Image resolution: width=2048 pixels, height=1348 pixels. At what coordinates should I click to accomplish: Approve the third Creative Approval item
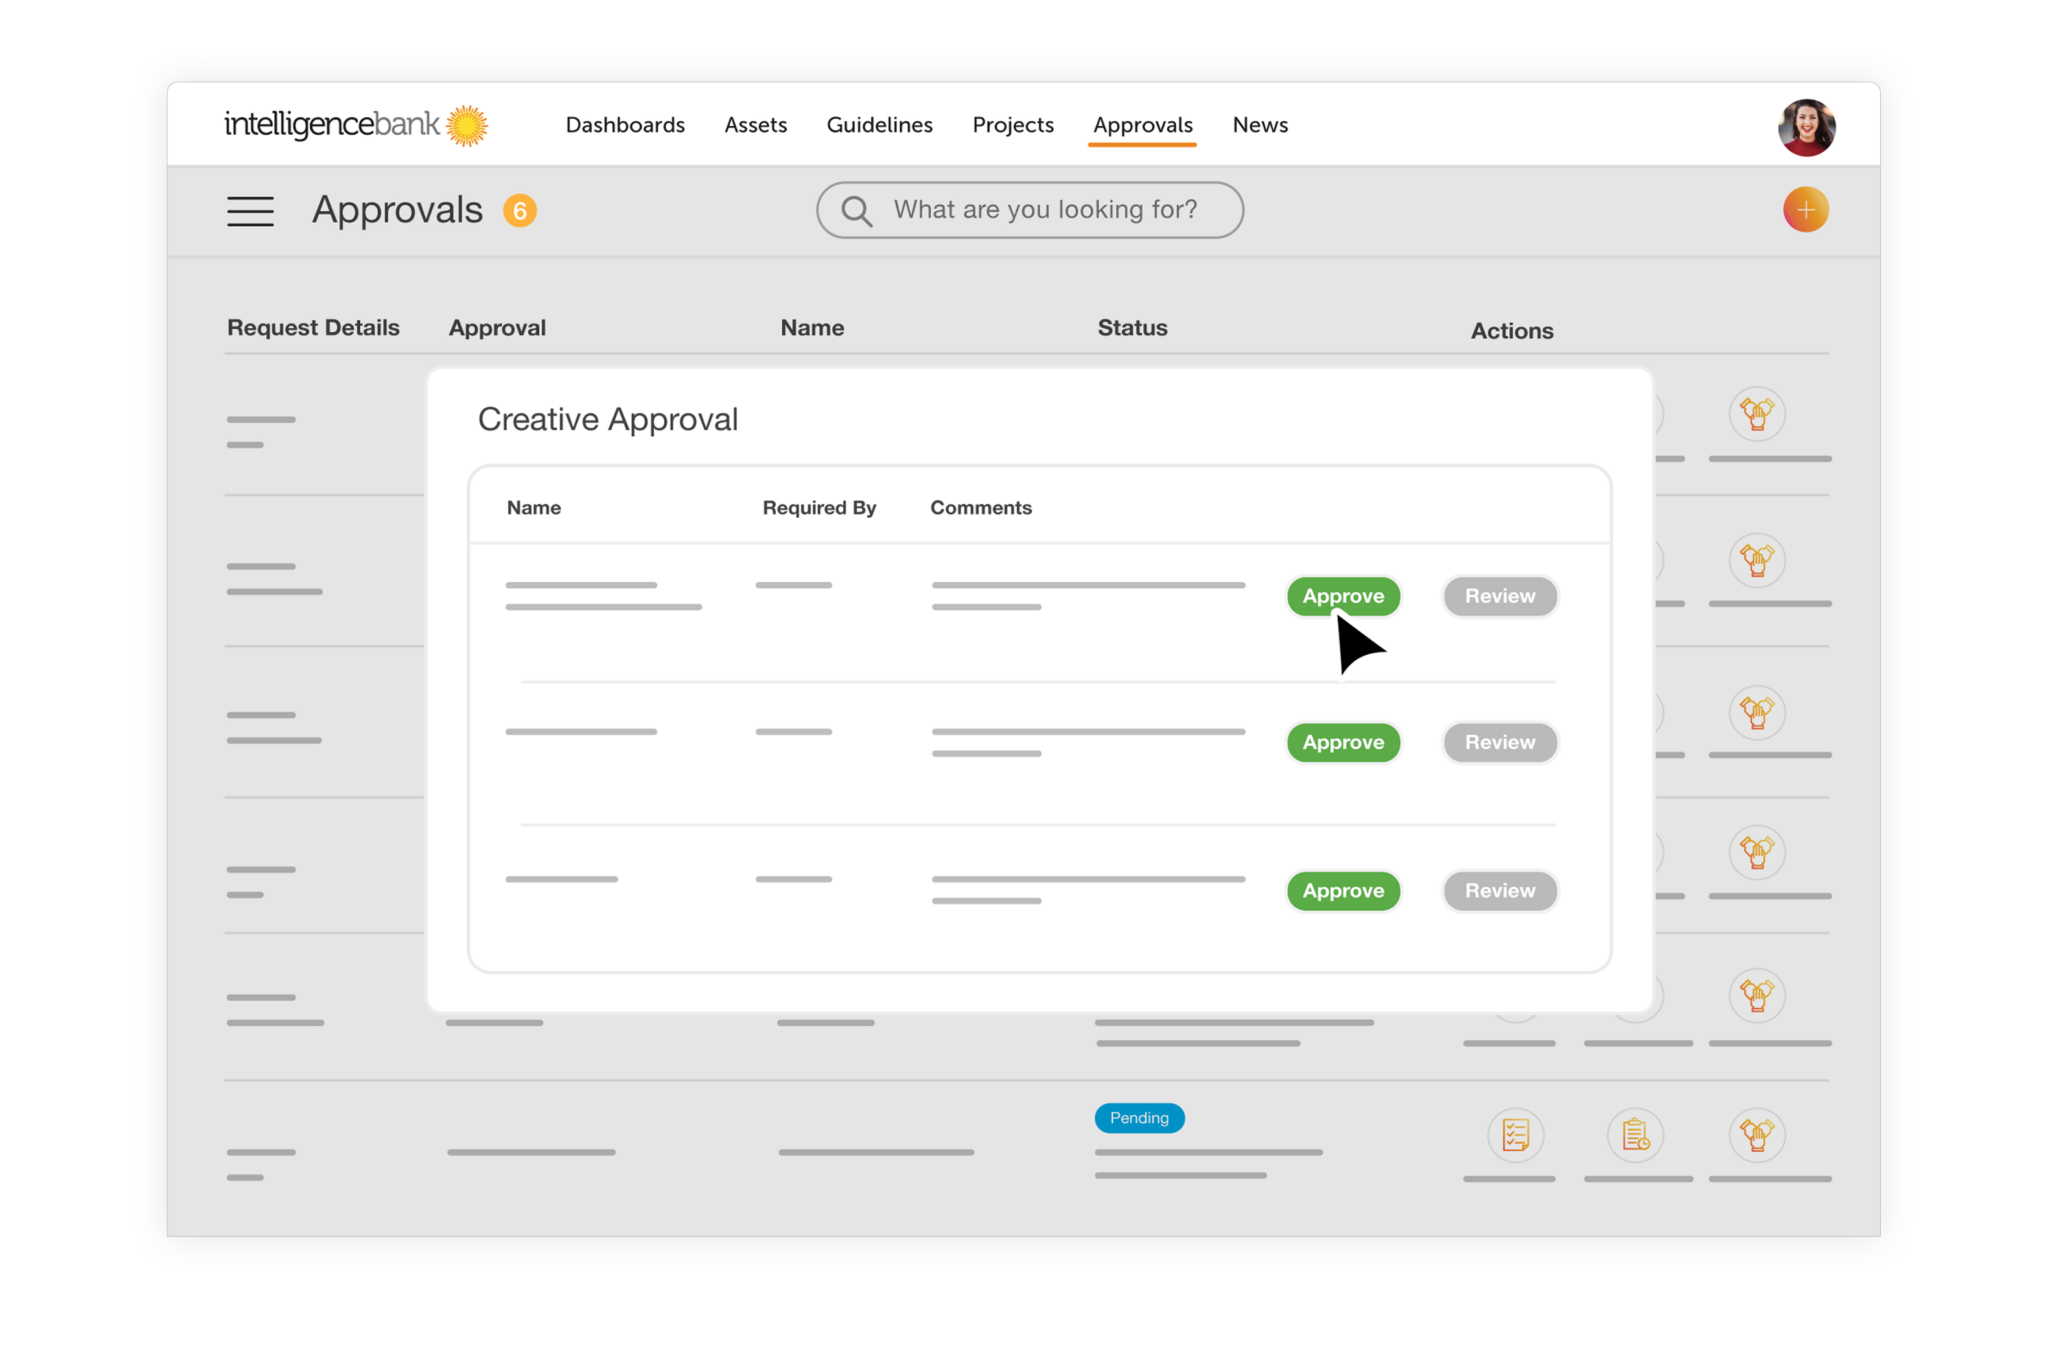point(1343,890)
